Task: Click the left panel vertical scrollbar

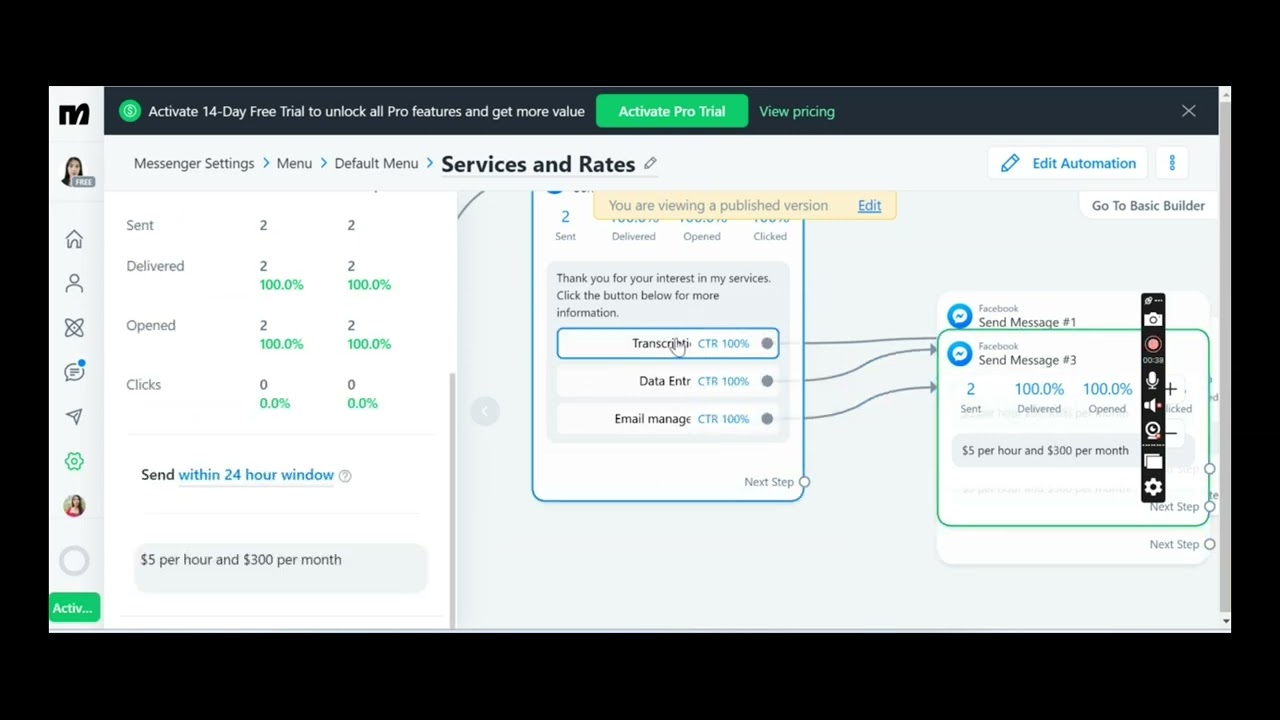Action: [x=452, y=500]
